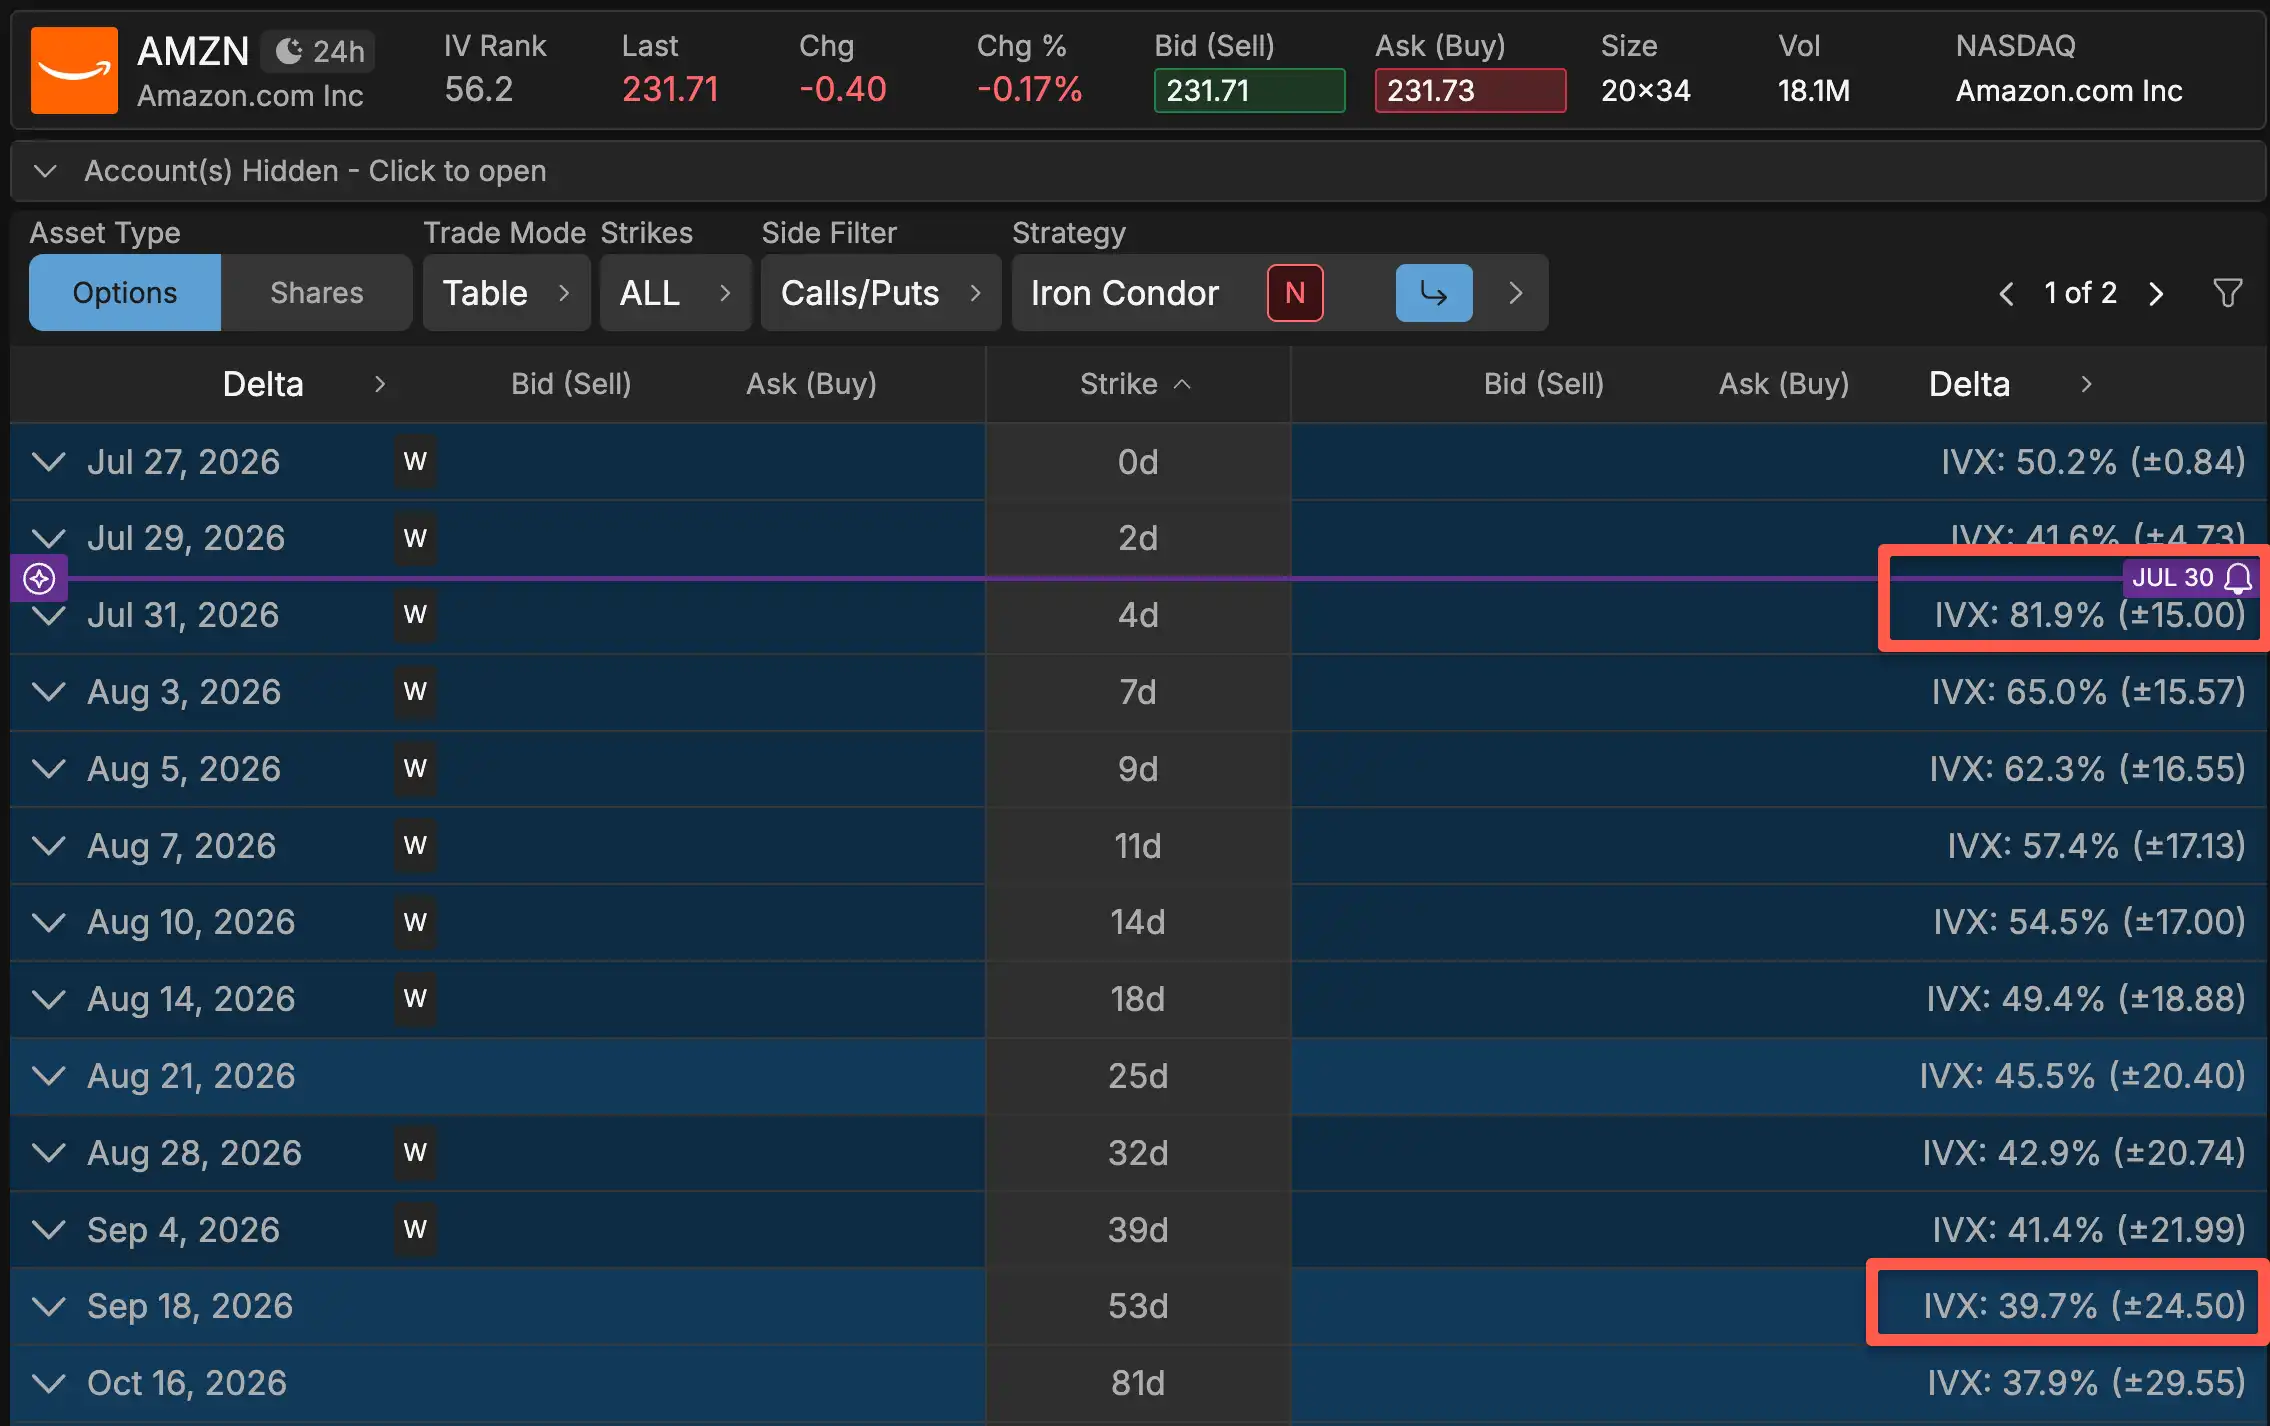Click the IVX: 65.0% (±15.57) value

click(2089, 692)
